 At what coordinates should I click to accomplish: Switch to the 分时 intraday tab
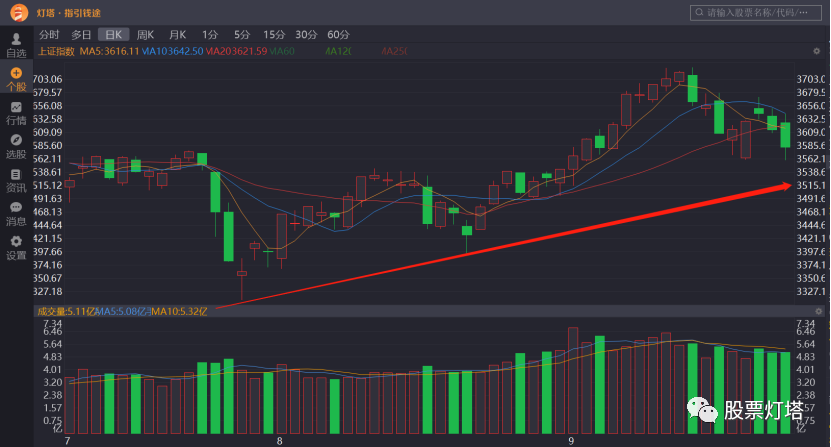(x=49, y=34)
